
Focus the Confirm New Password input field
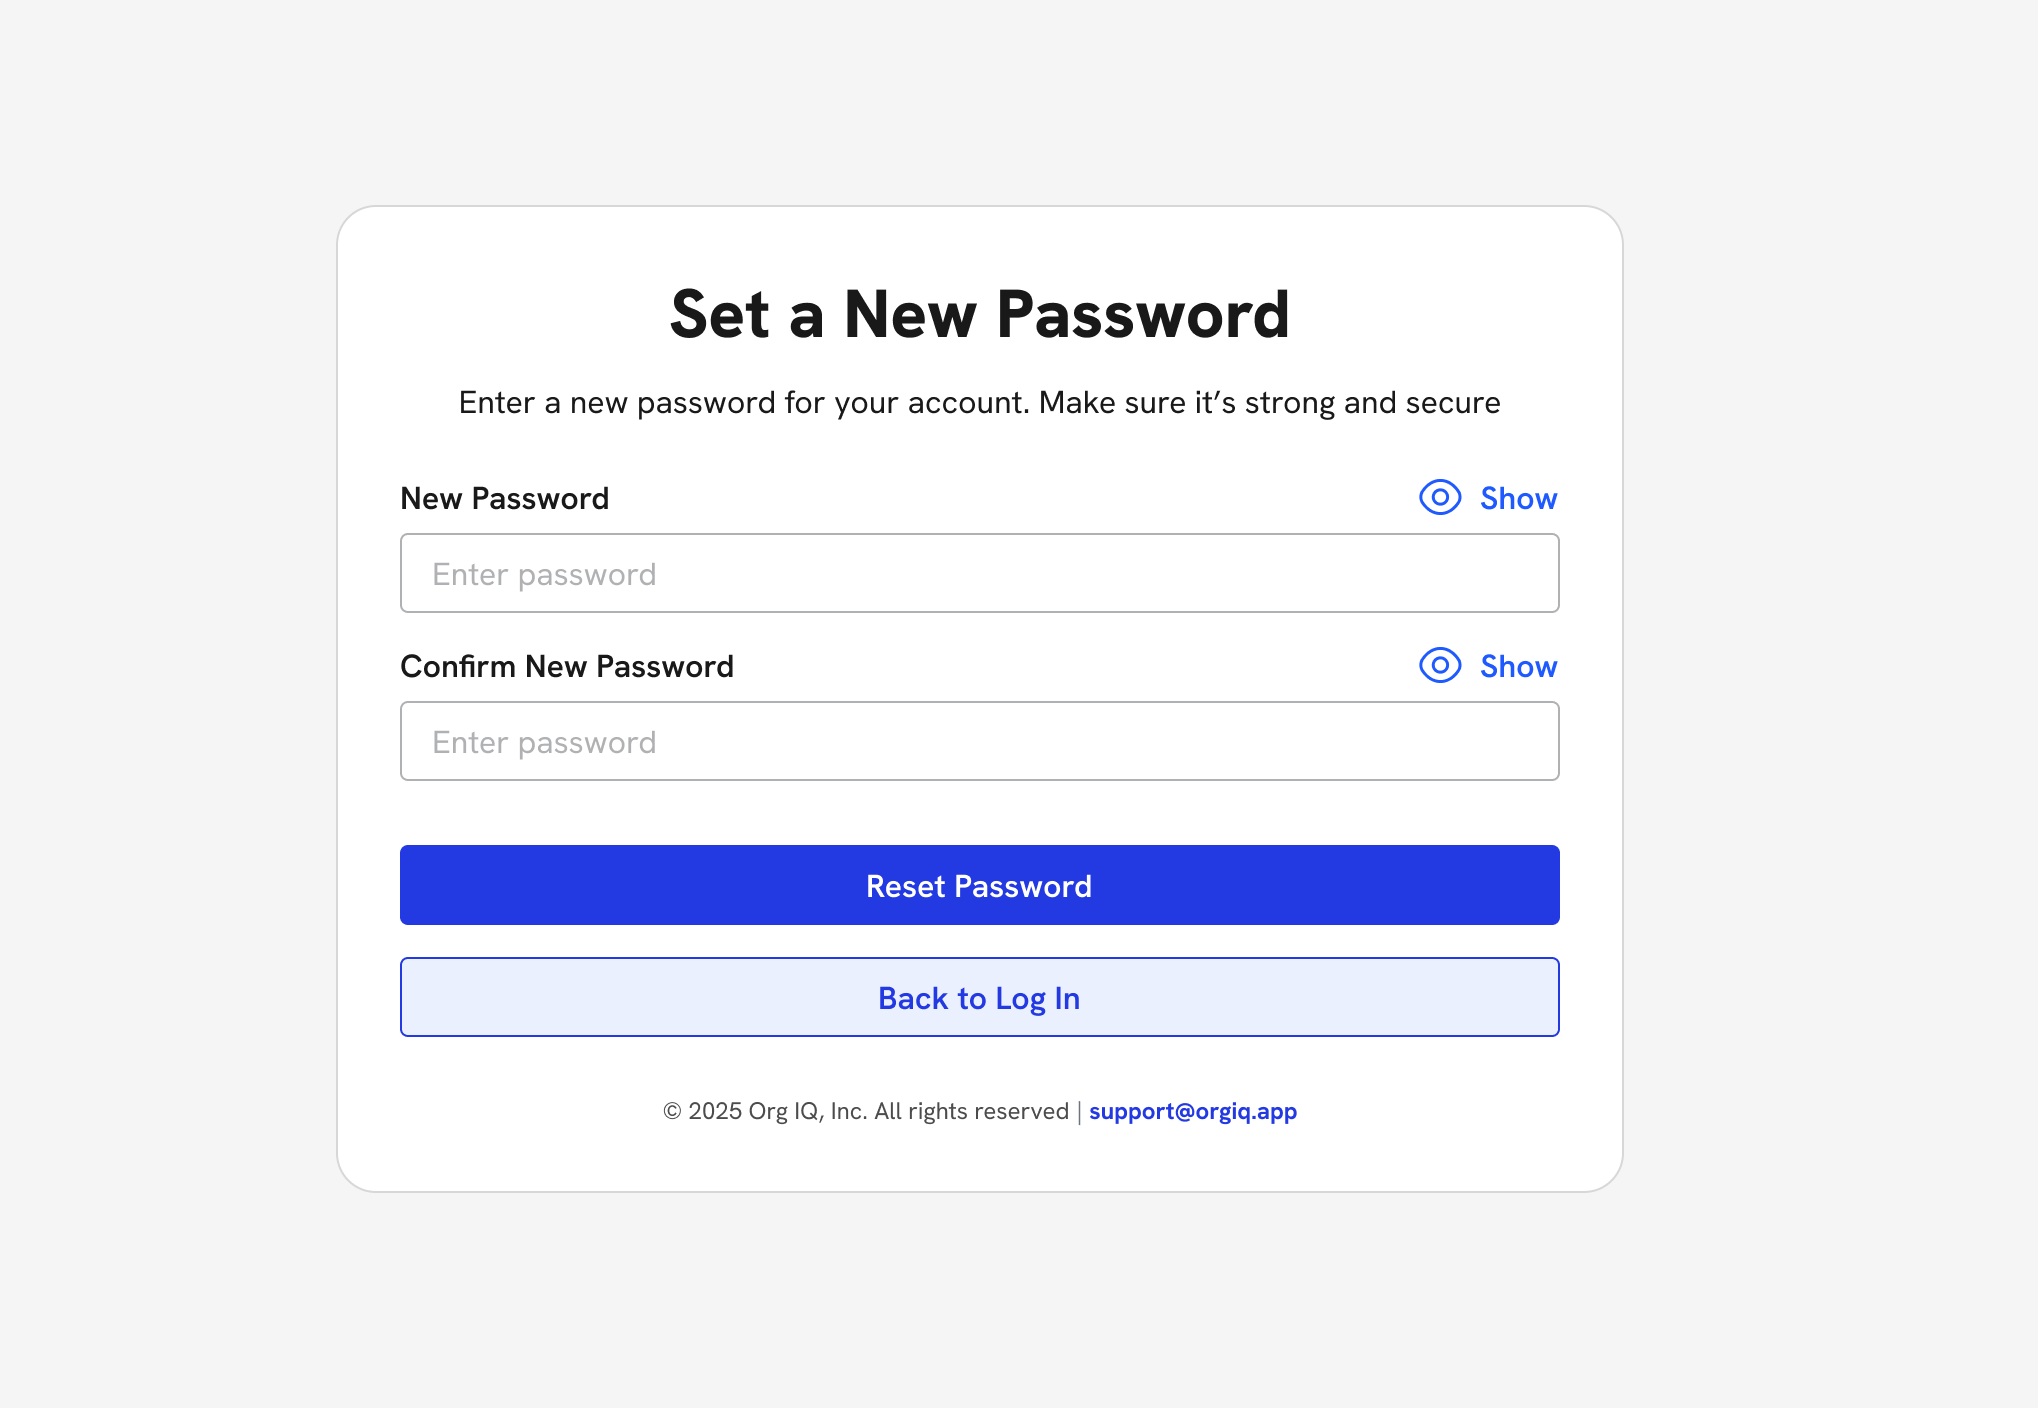click(980, 742)
